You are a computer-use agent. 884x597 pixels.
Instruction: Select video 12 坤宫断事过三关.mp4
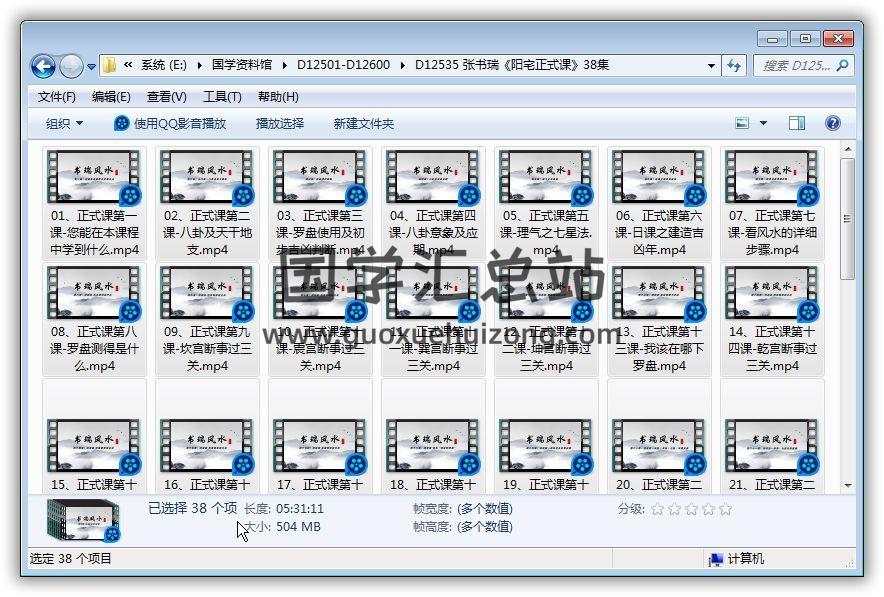coord(546,319)
